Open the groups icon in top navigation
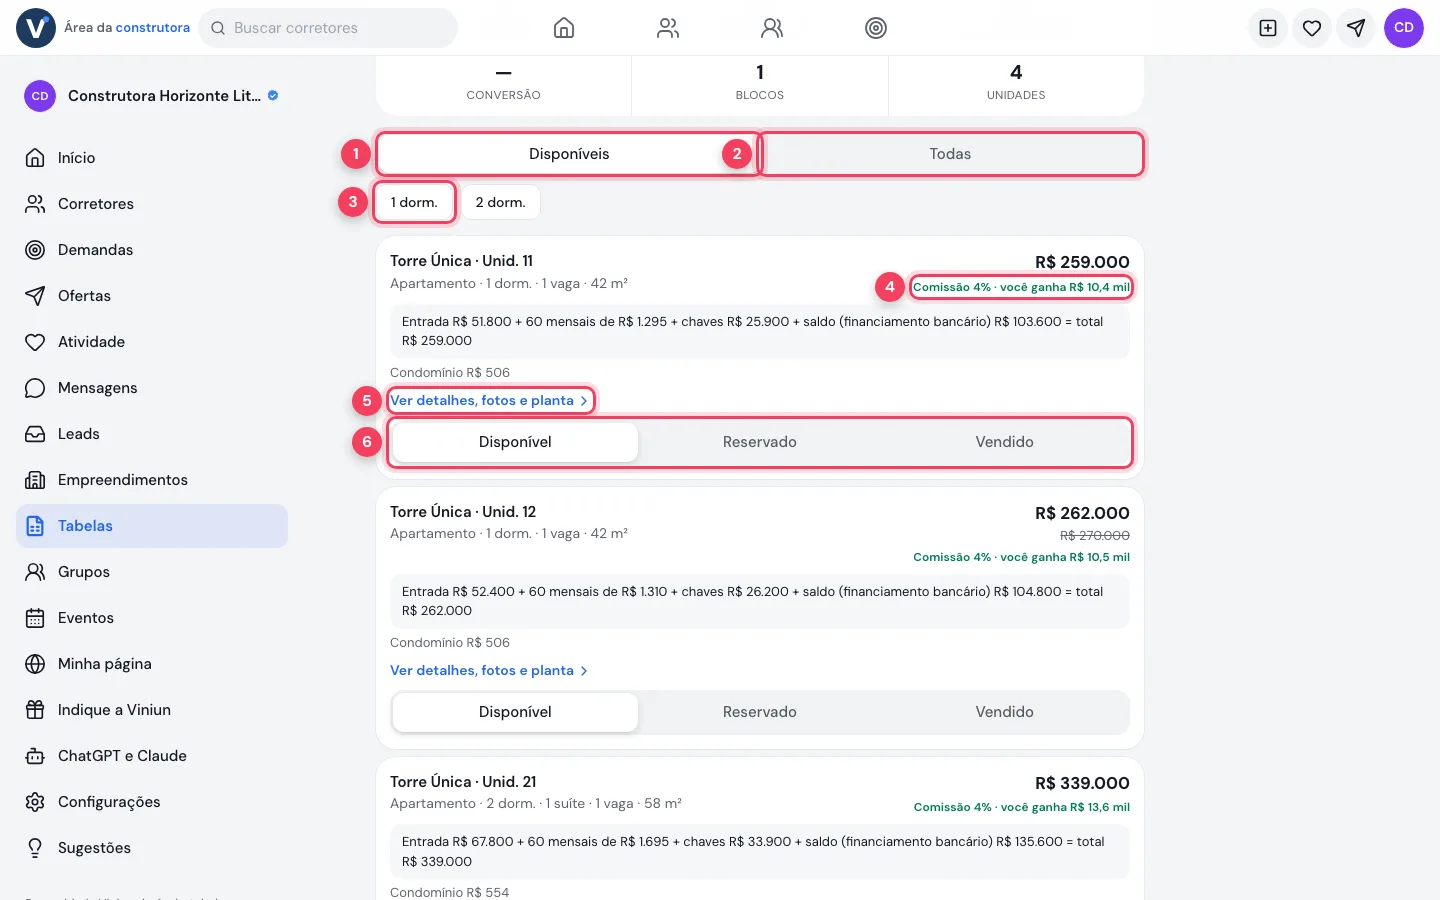The image size is (1440, 900). coord(772,28)
